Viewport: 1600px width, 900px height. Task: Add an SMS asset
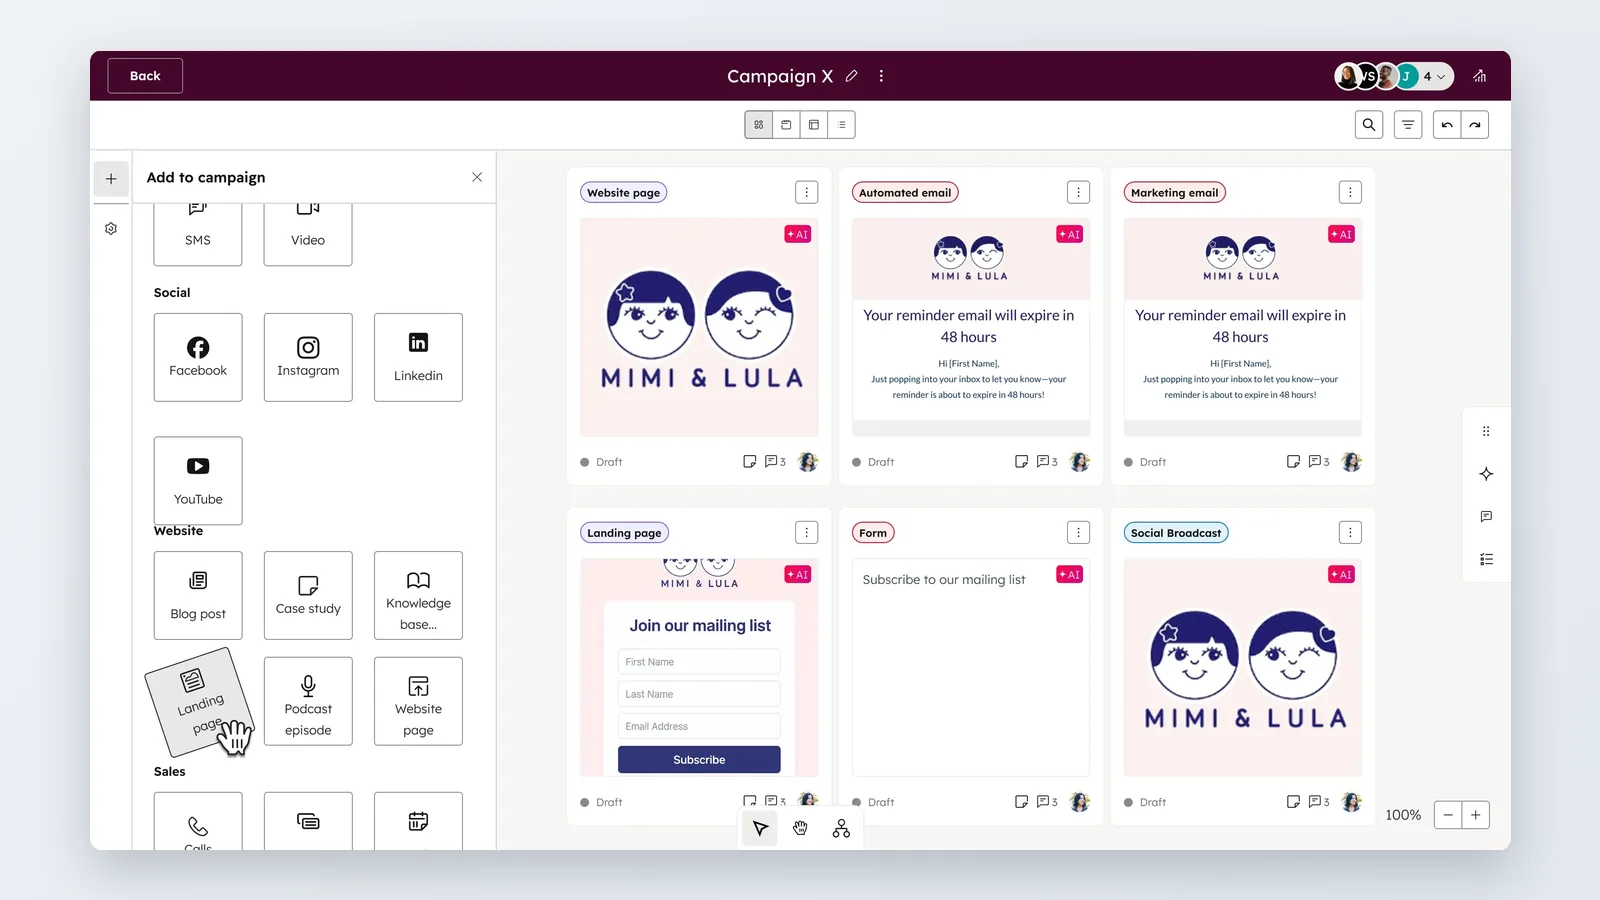[x=198, y=234]
